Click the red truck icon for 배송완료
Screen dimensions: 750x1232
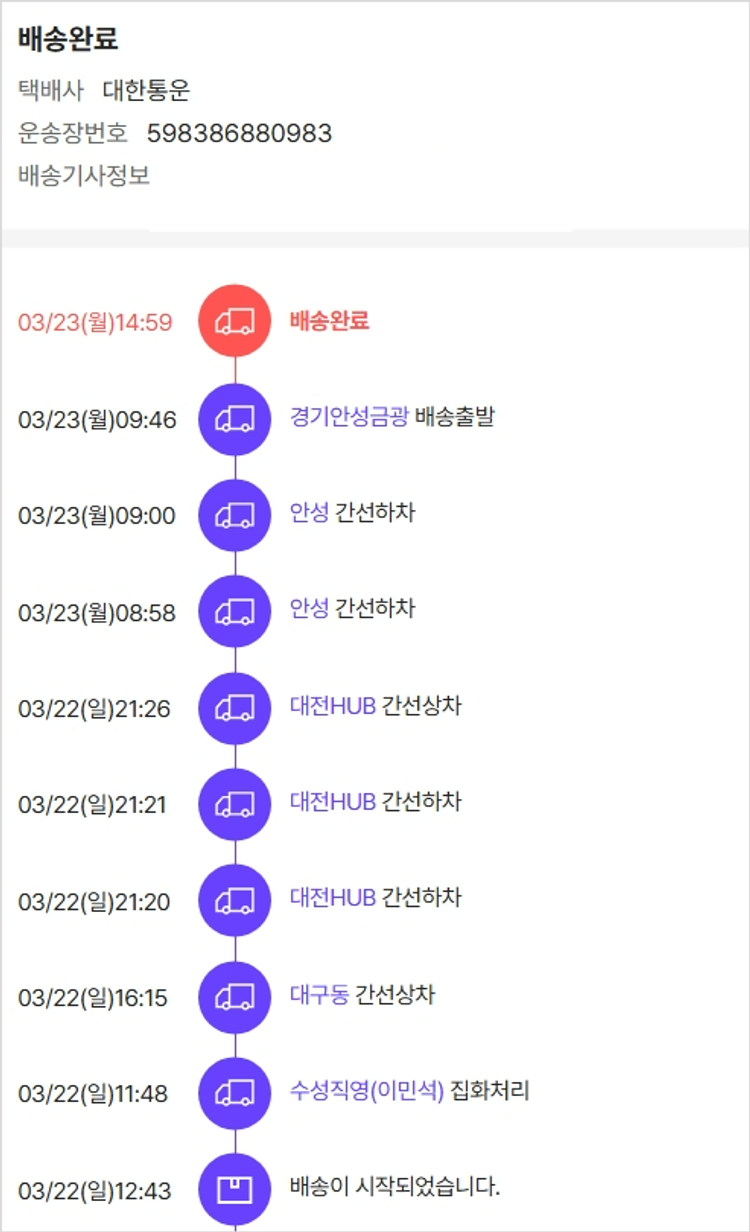235,321
